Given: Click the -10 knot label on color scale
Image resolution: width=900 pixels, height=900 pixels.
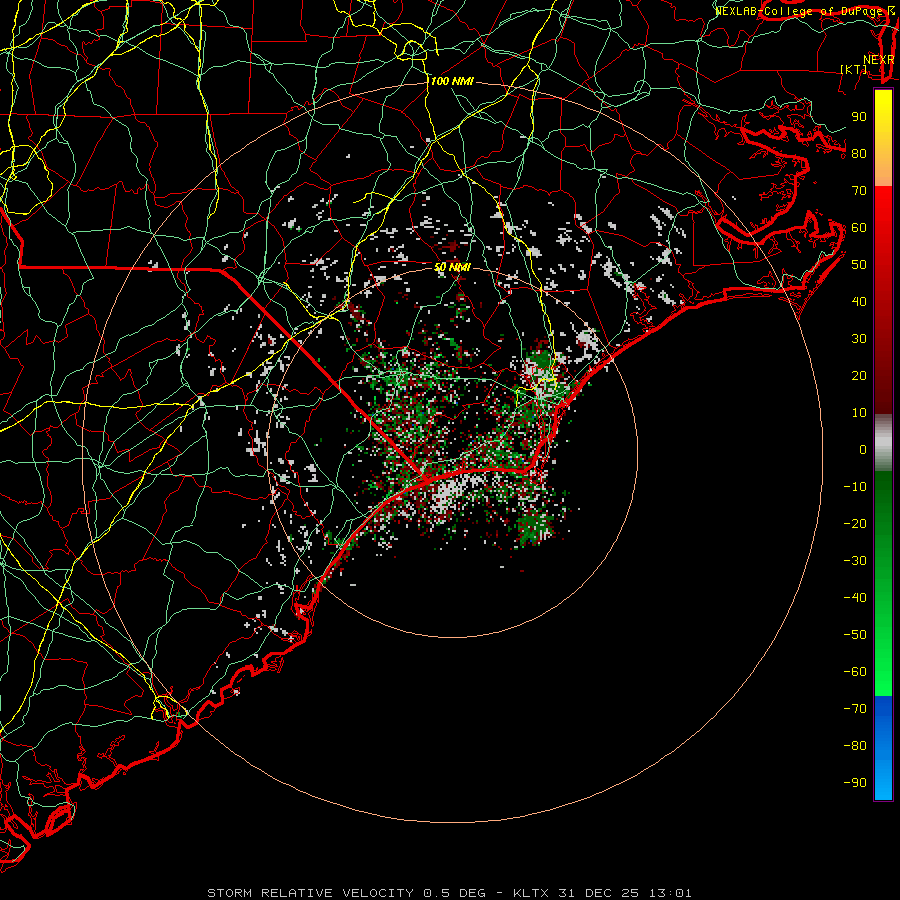Looking at the screenshot, I should coord(855,487).
